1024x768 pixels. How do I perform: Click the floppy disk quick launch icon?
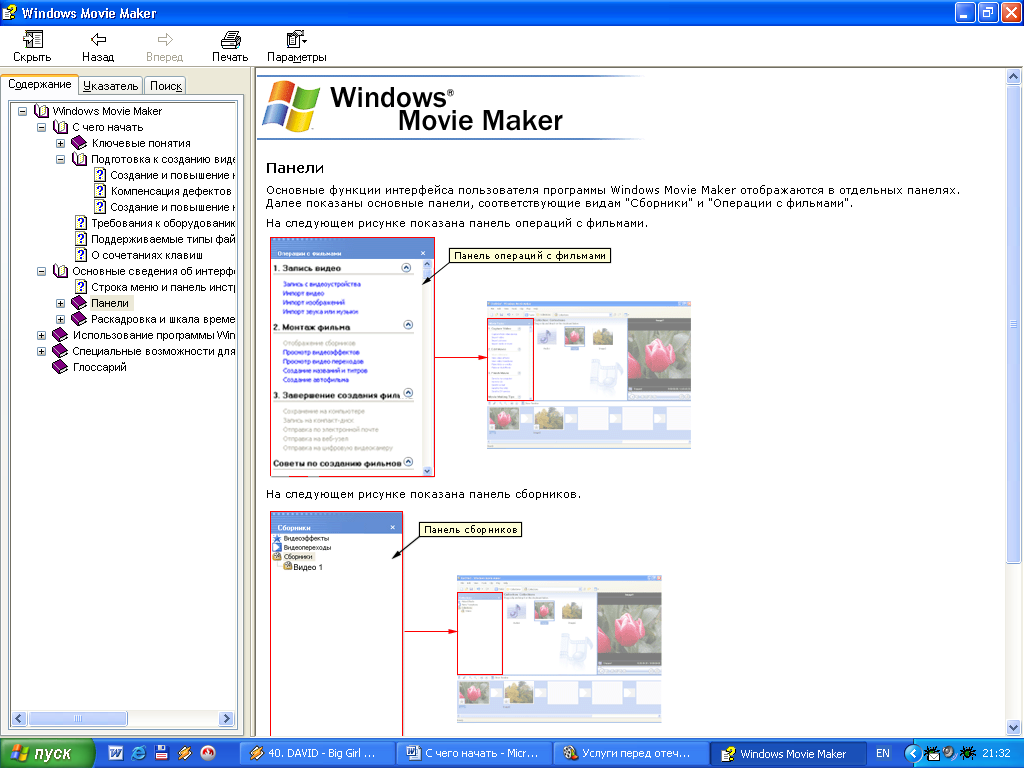click(x=161, y=753)
